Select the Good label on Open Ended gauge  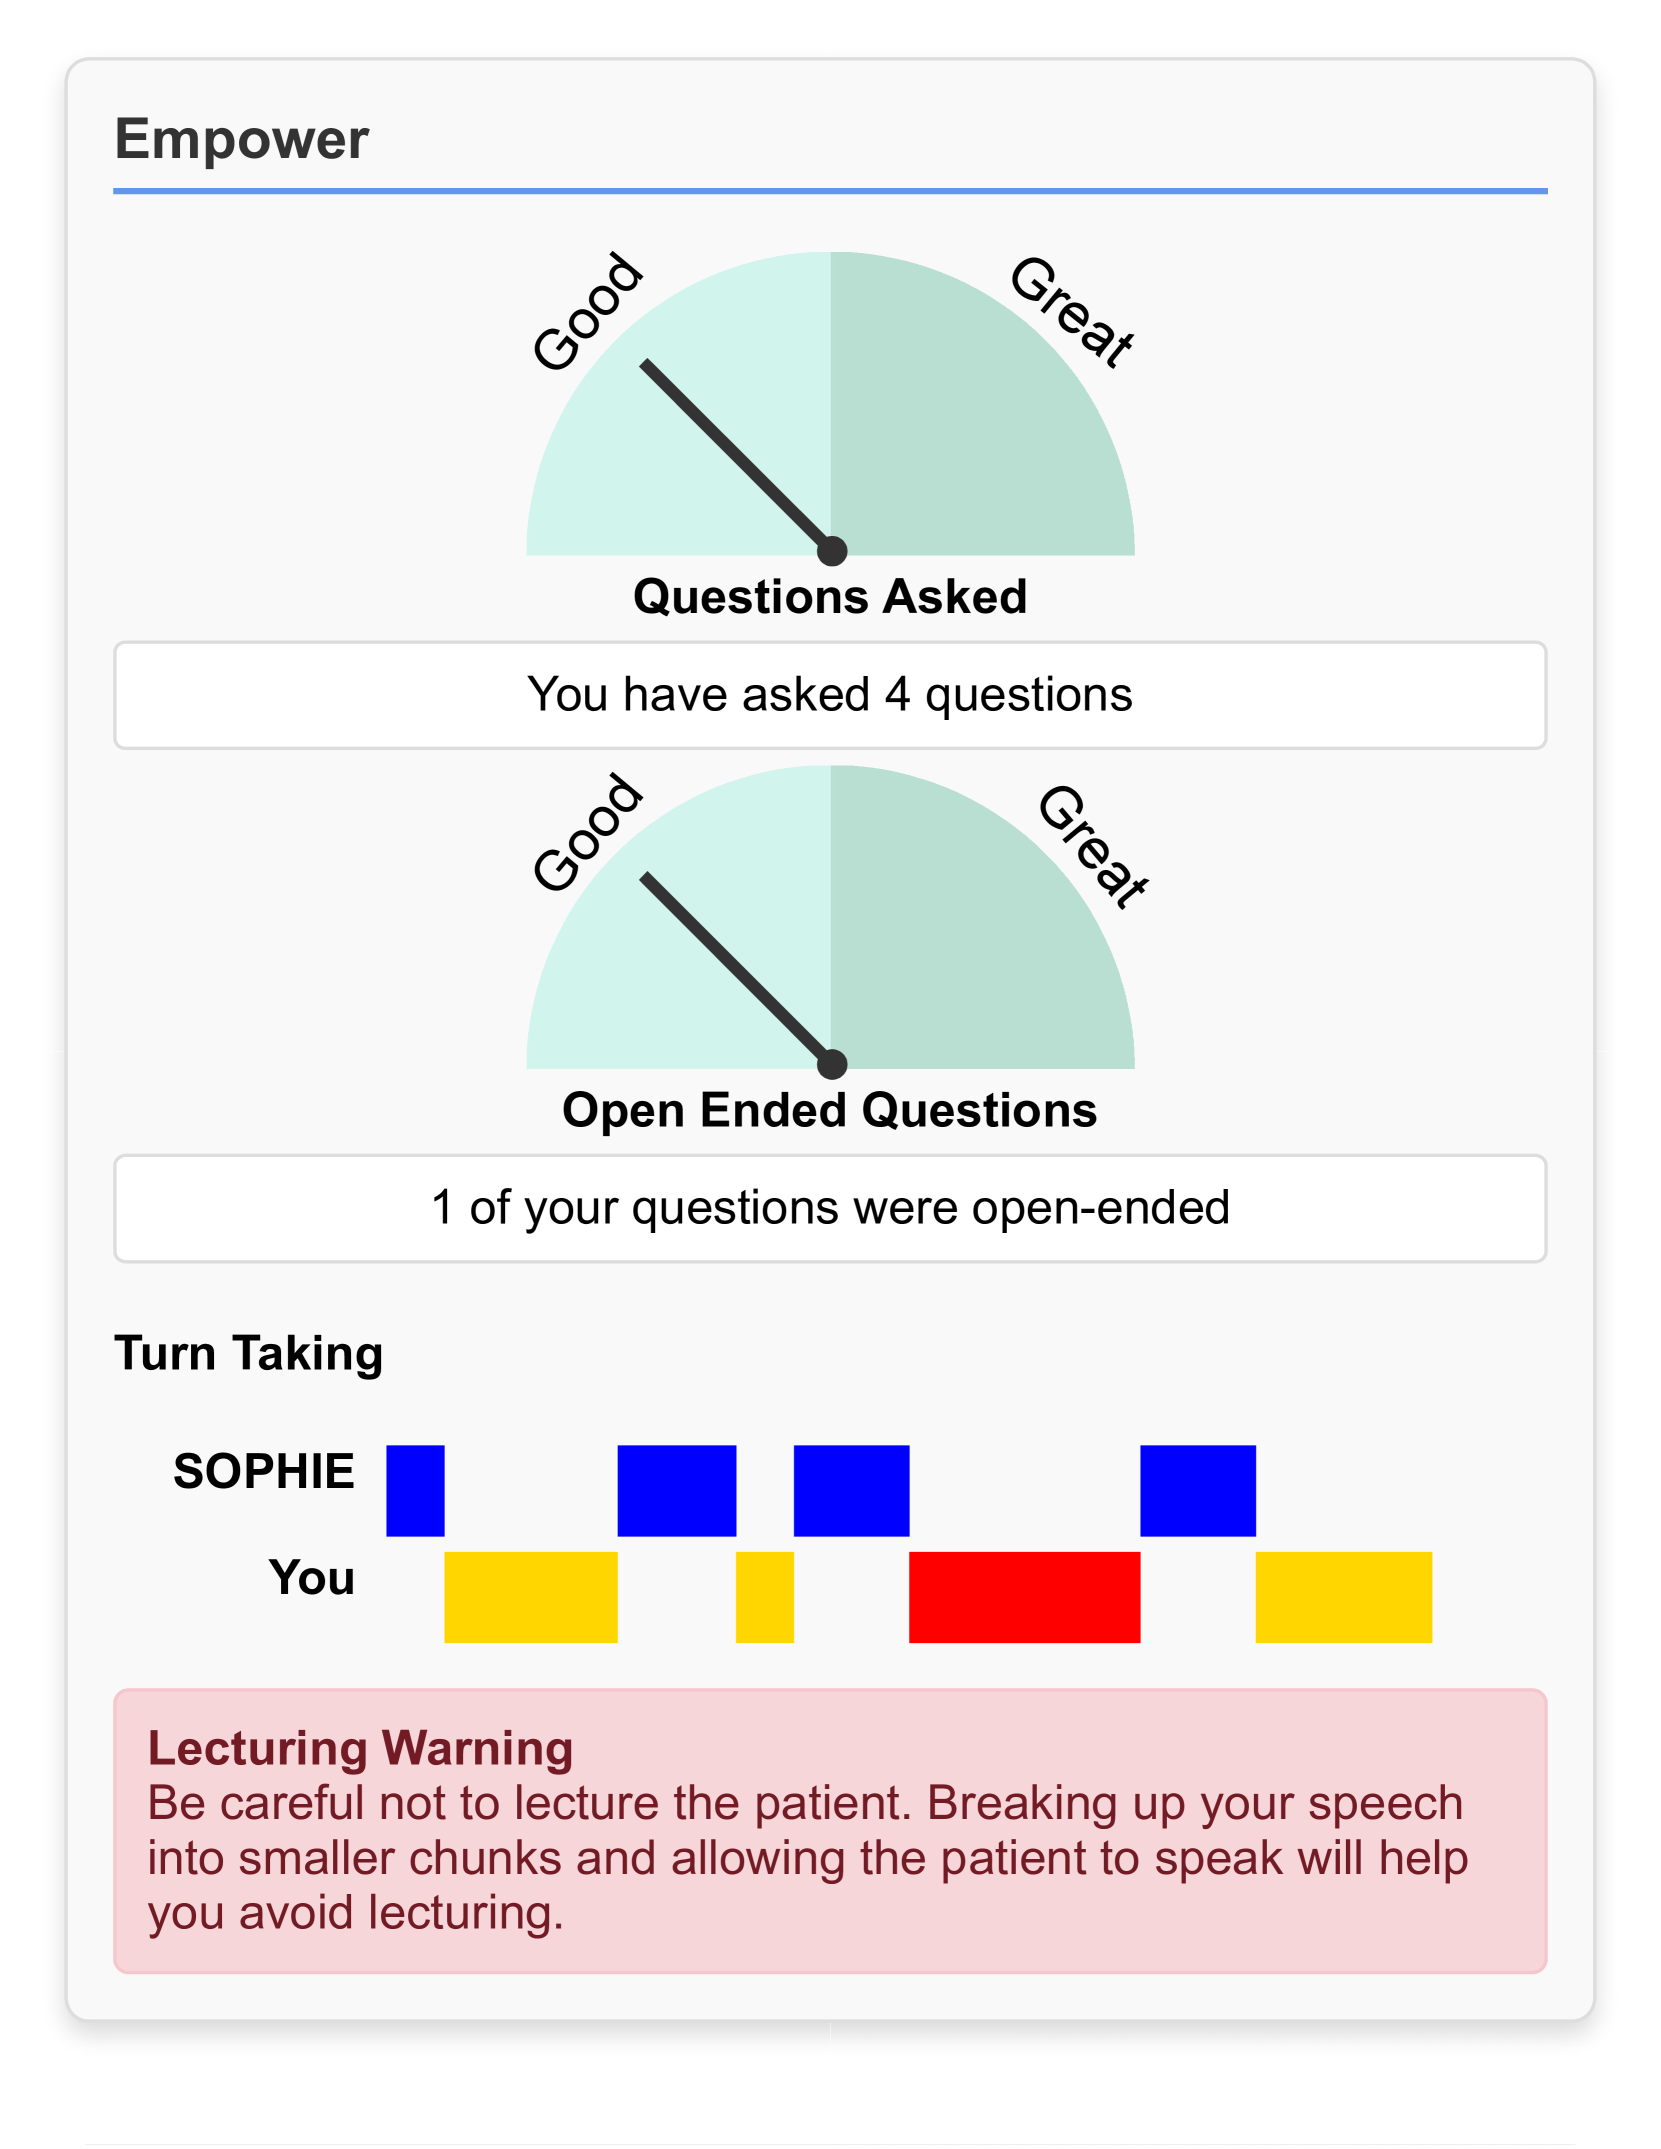(x=587, y=833)
